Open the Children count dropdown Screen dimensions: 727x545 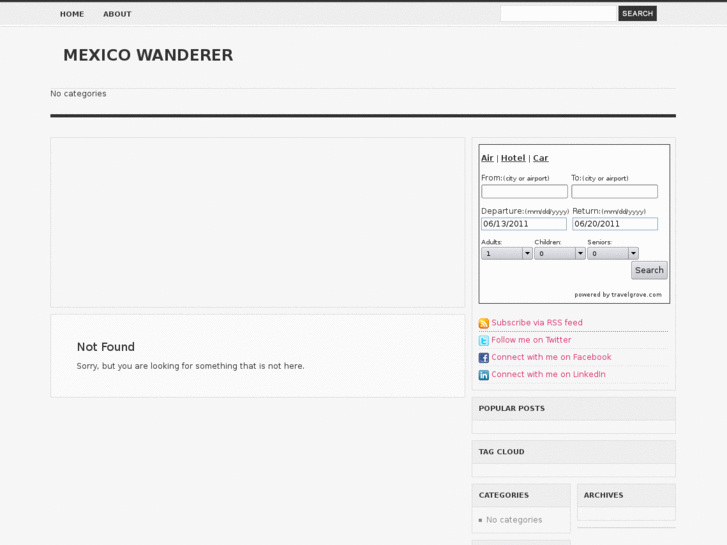[560, 253]
